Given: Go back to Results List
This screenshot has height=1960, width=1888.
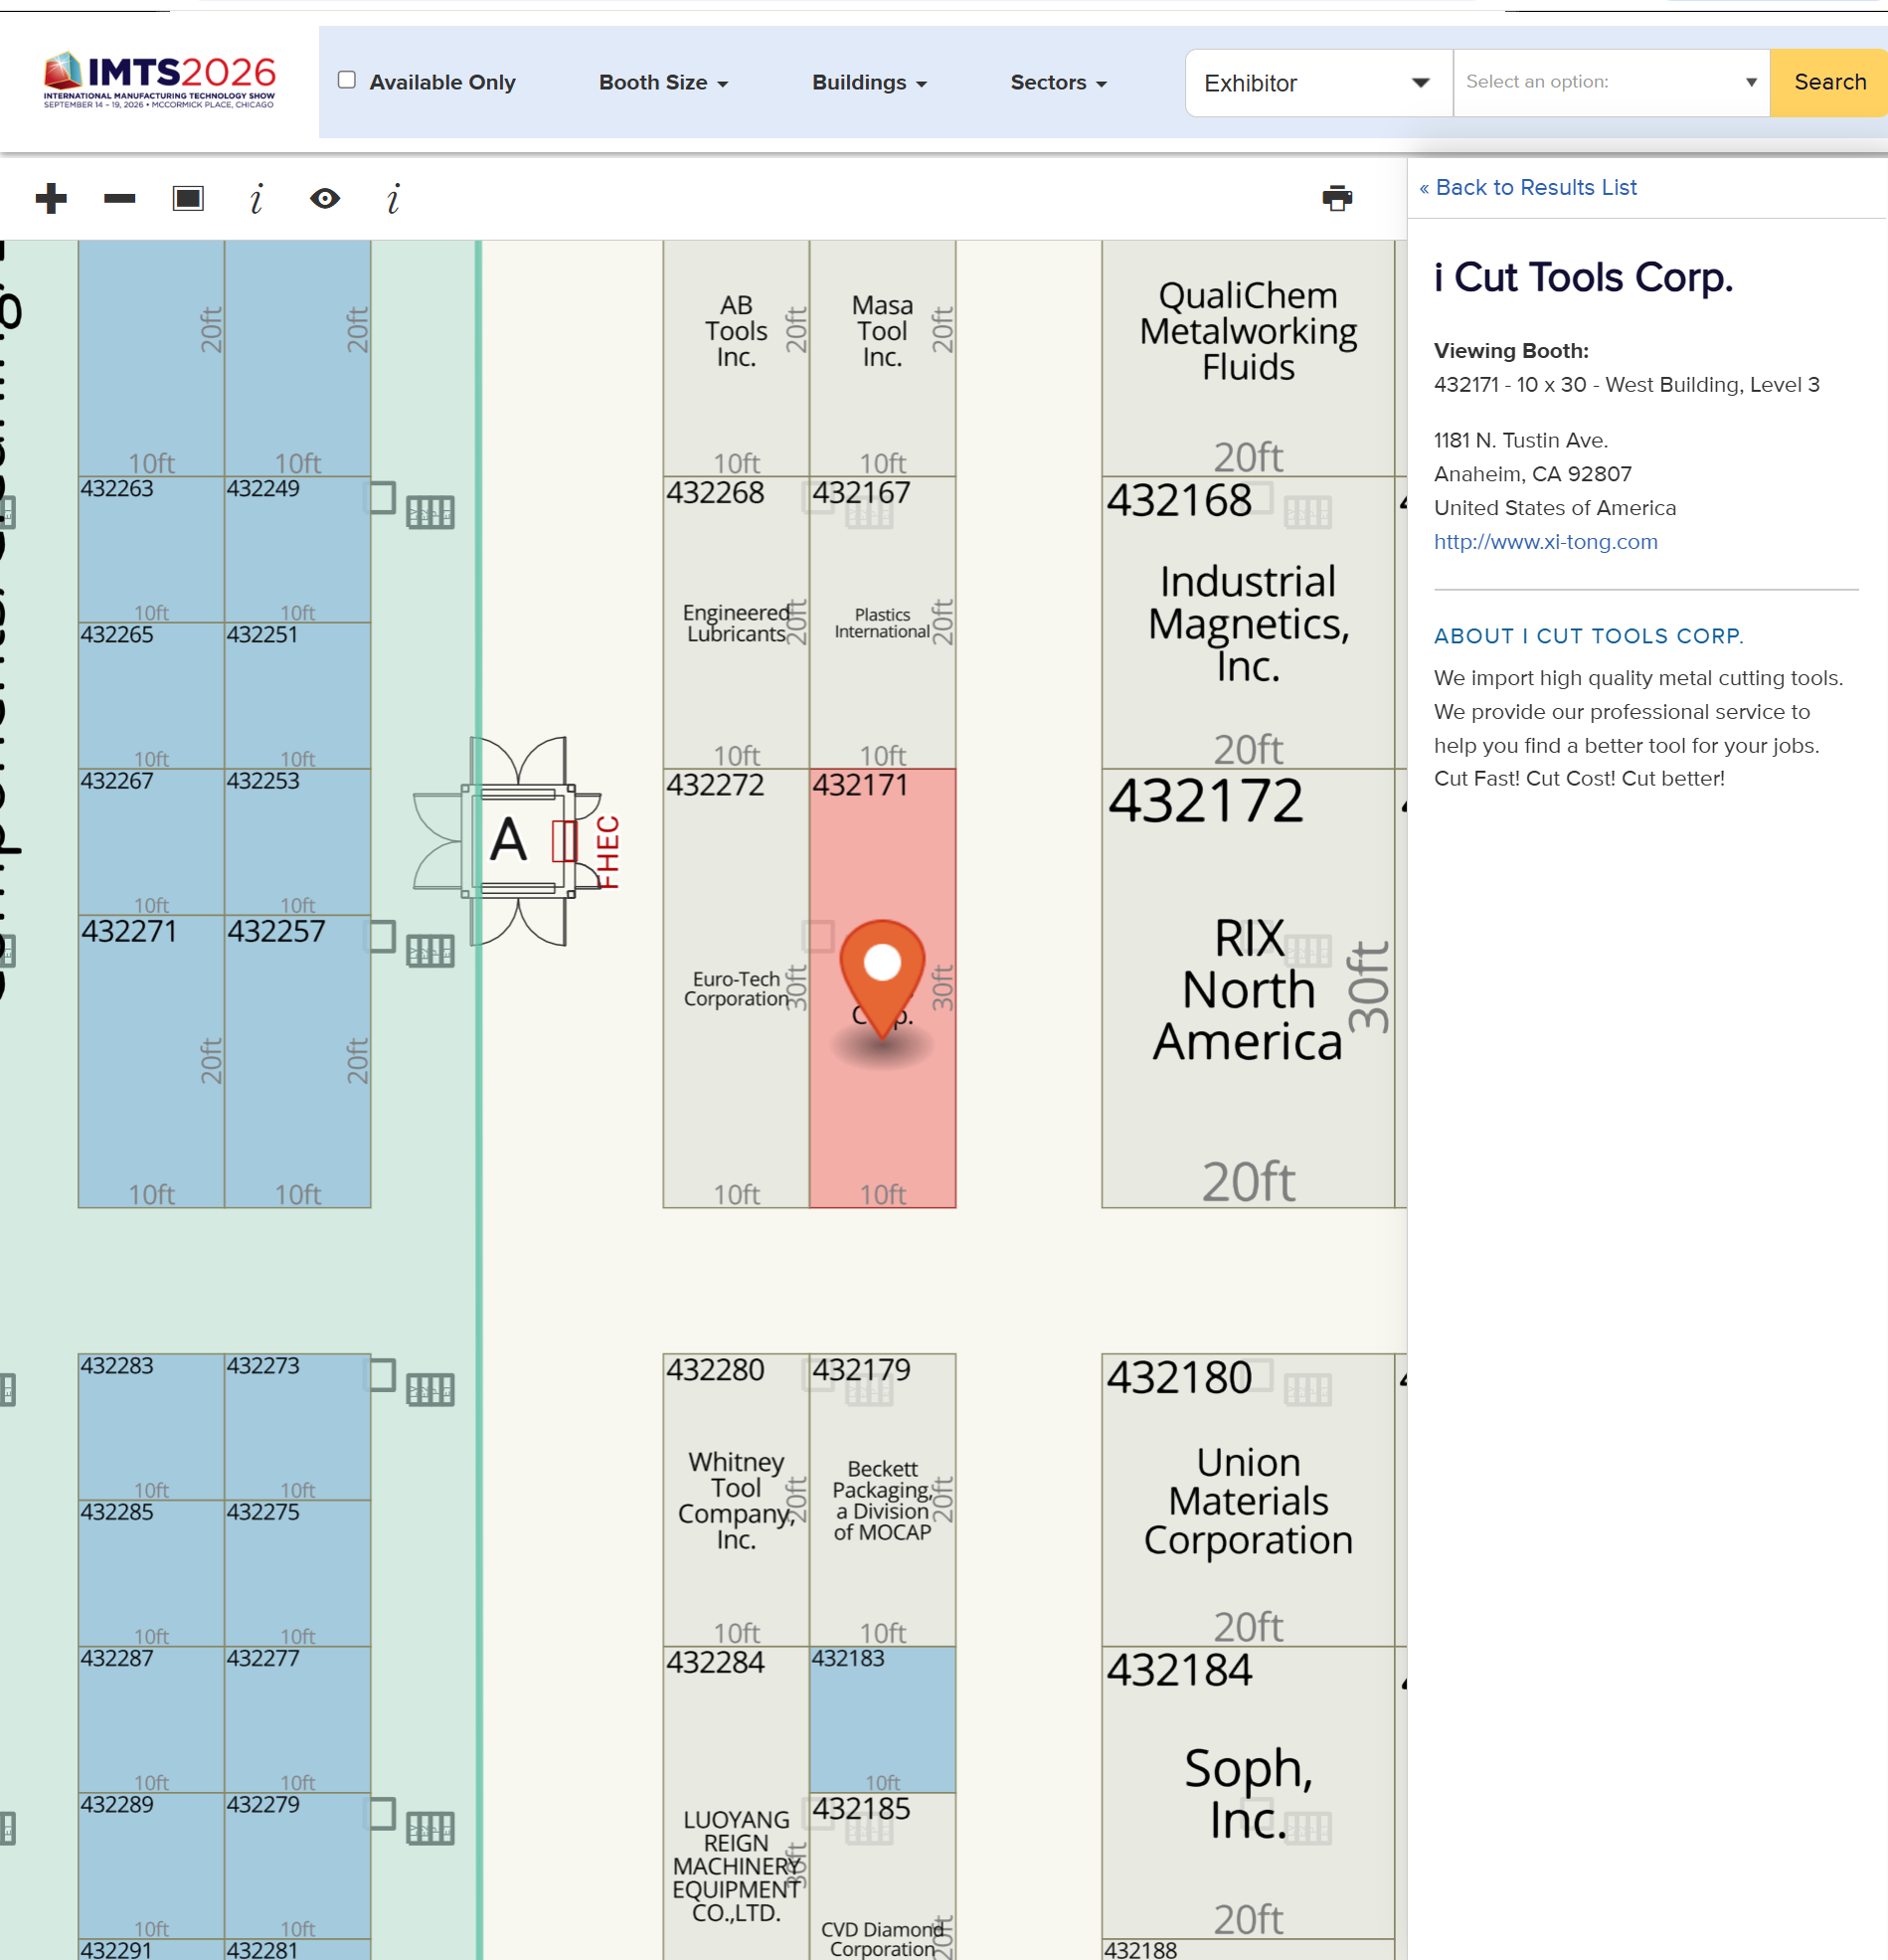Looking at the screenshot, I should click(x=1528, y=187).
